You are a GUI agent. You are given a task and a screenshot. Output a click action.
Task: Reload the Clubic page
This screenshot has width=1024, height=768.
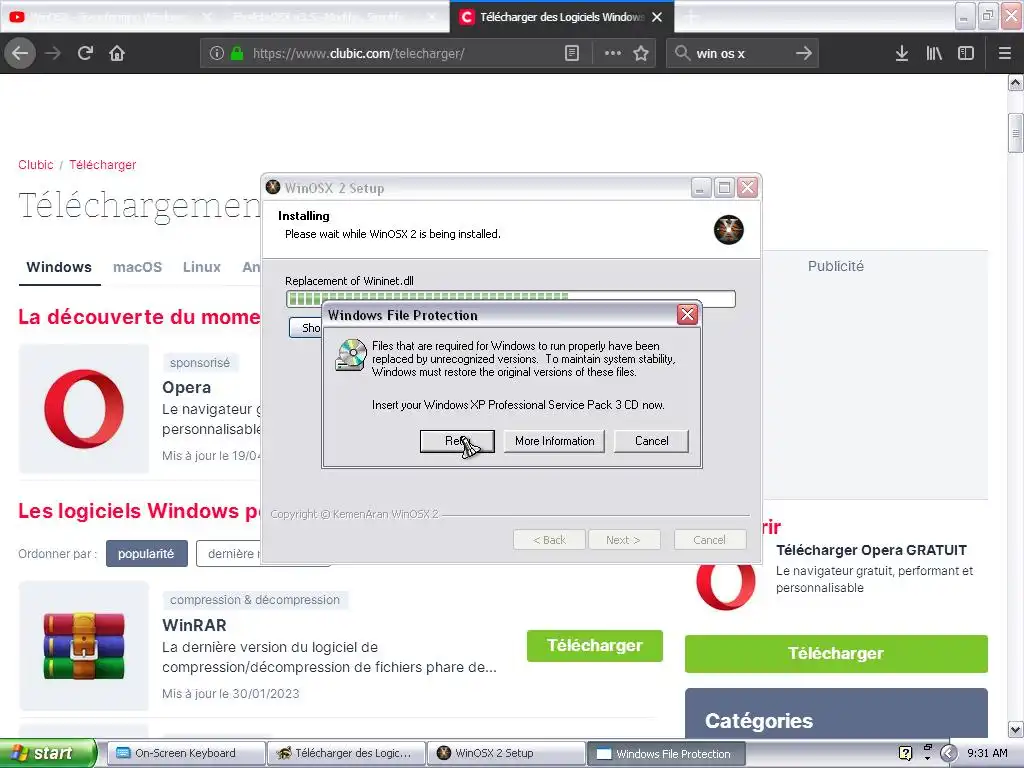click(85, 53)
